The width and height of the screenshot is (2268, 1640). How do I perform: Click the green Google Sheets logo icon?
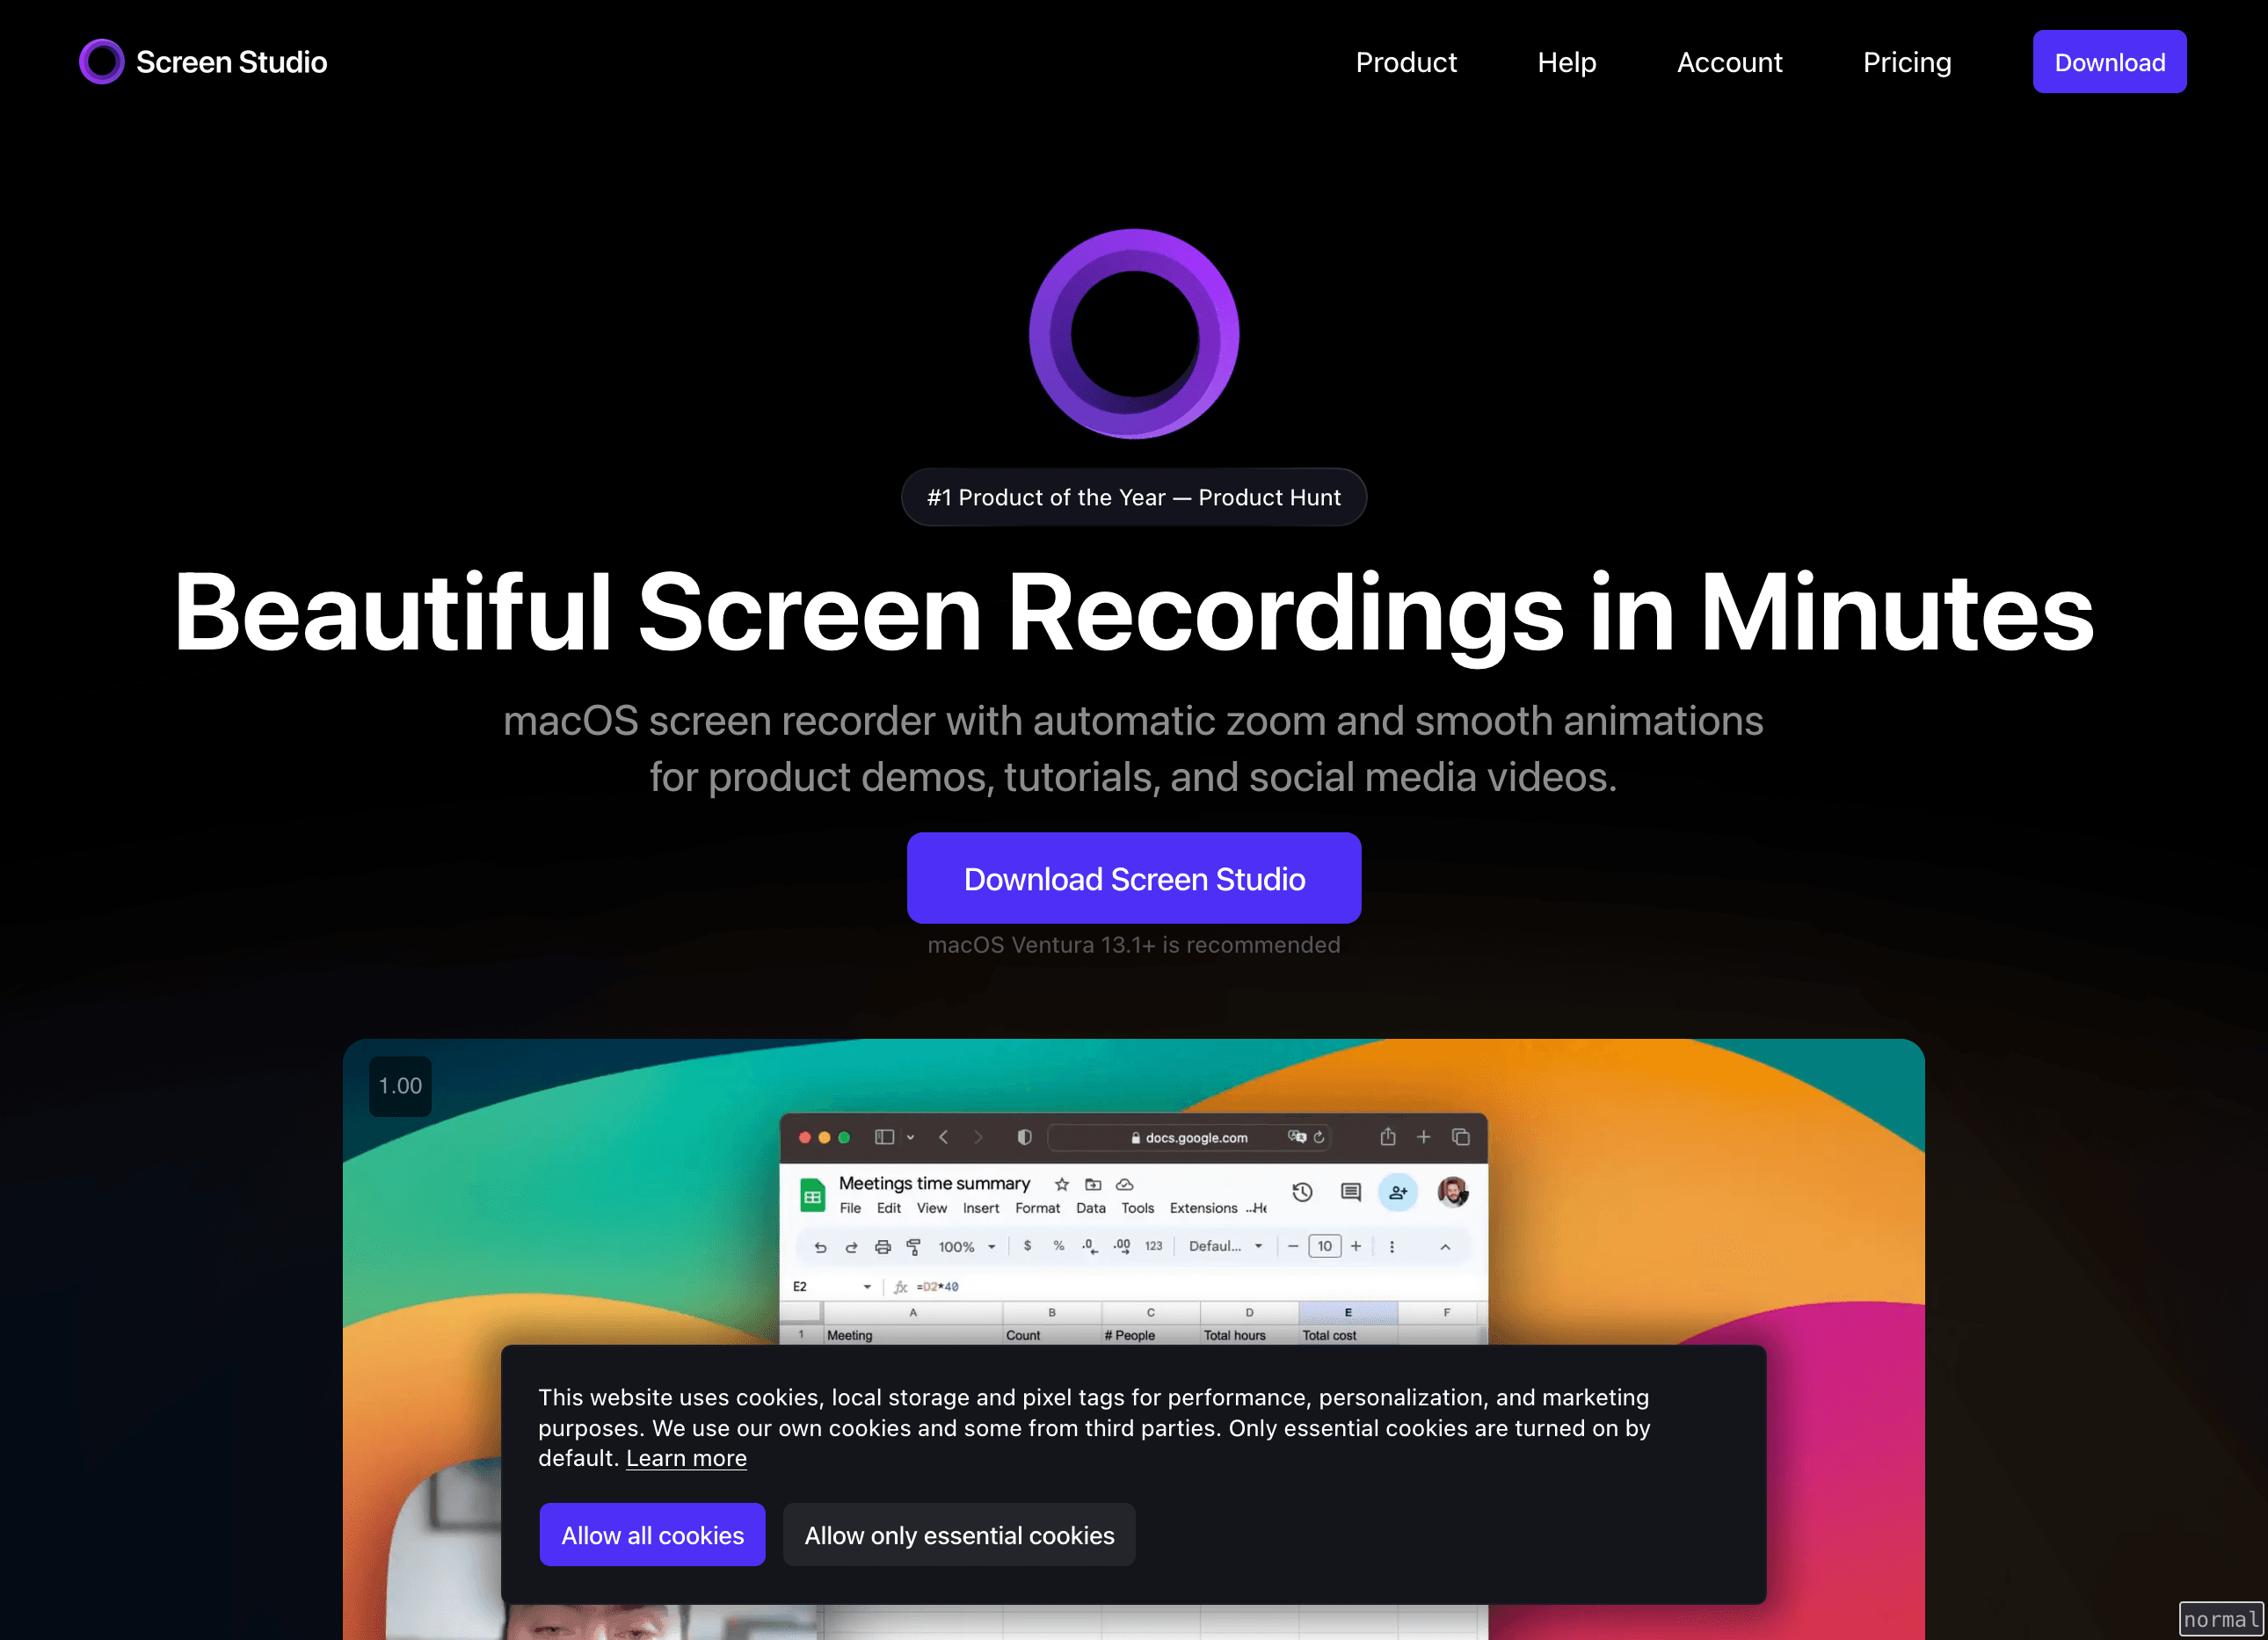click(x=813, y=1195)
